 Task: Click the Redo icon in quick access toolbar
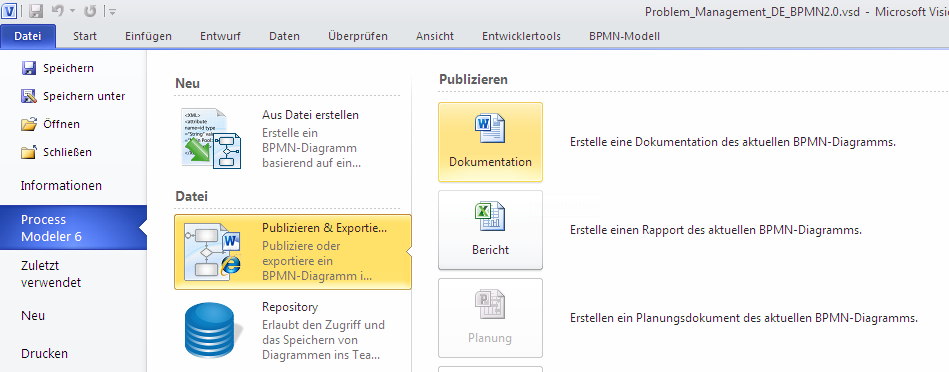click(90, 11)
